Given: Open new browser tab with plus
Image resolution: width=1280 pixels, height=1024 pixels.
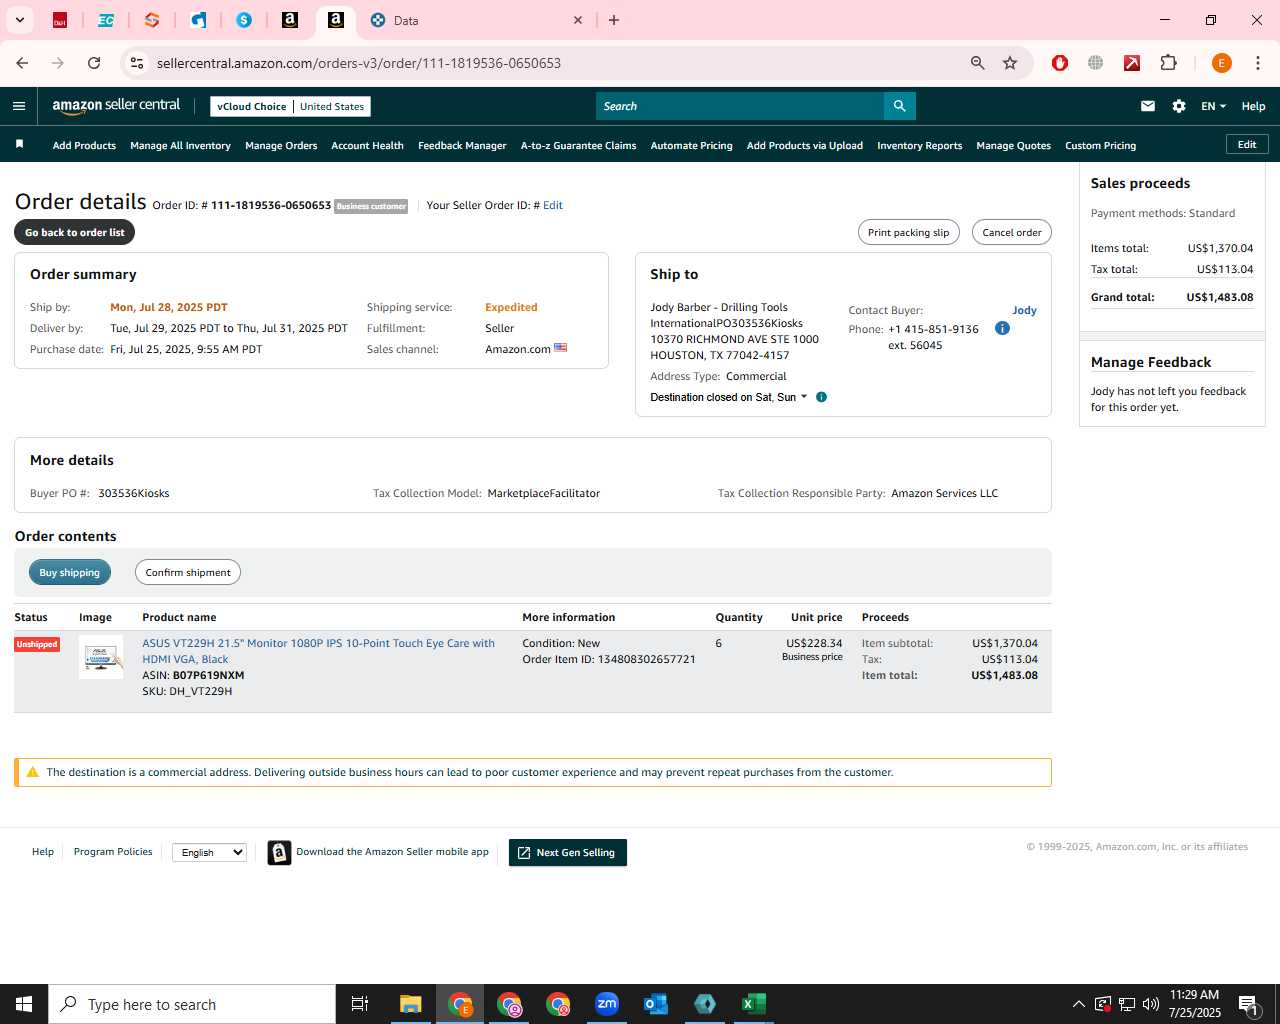Looking at the screenshot, I should click(x=614, y=20).
